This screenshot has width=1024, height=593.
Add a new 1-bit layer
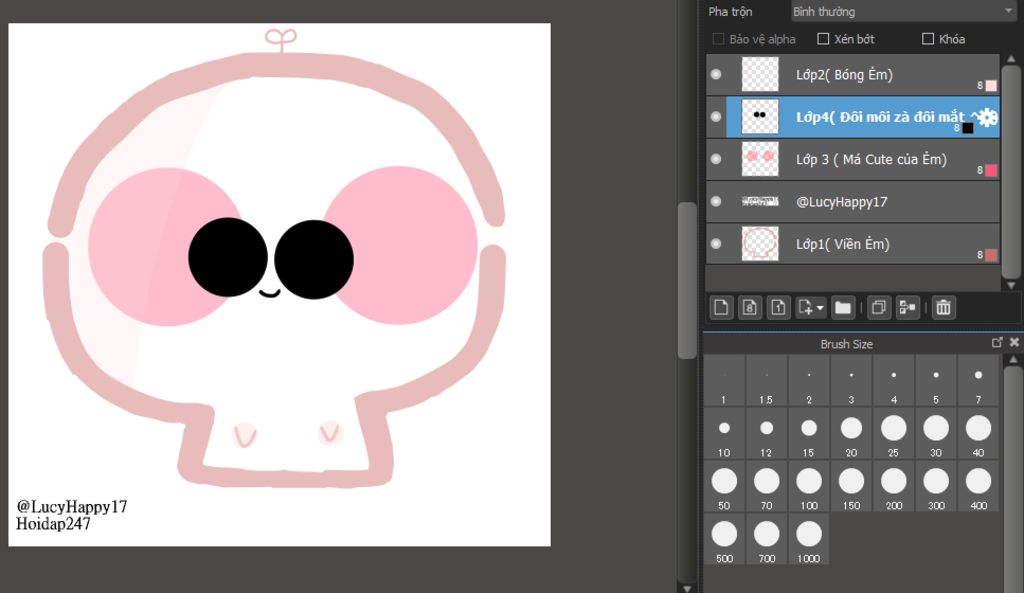[779, 308]
